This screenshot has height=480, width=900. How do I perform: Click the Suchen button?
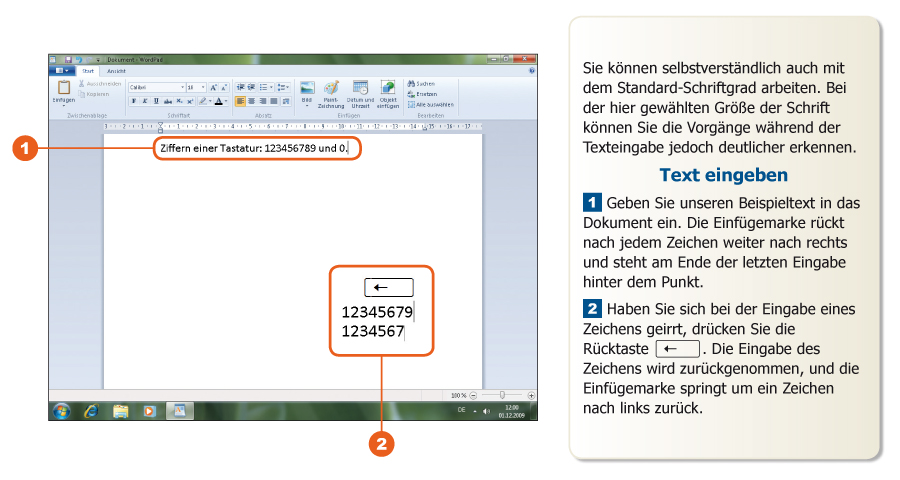pyautogui.click(x=421, y=84)
